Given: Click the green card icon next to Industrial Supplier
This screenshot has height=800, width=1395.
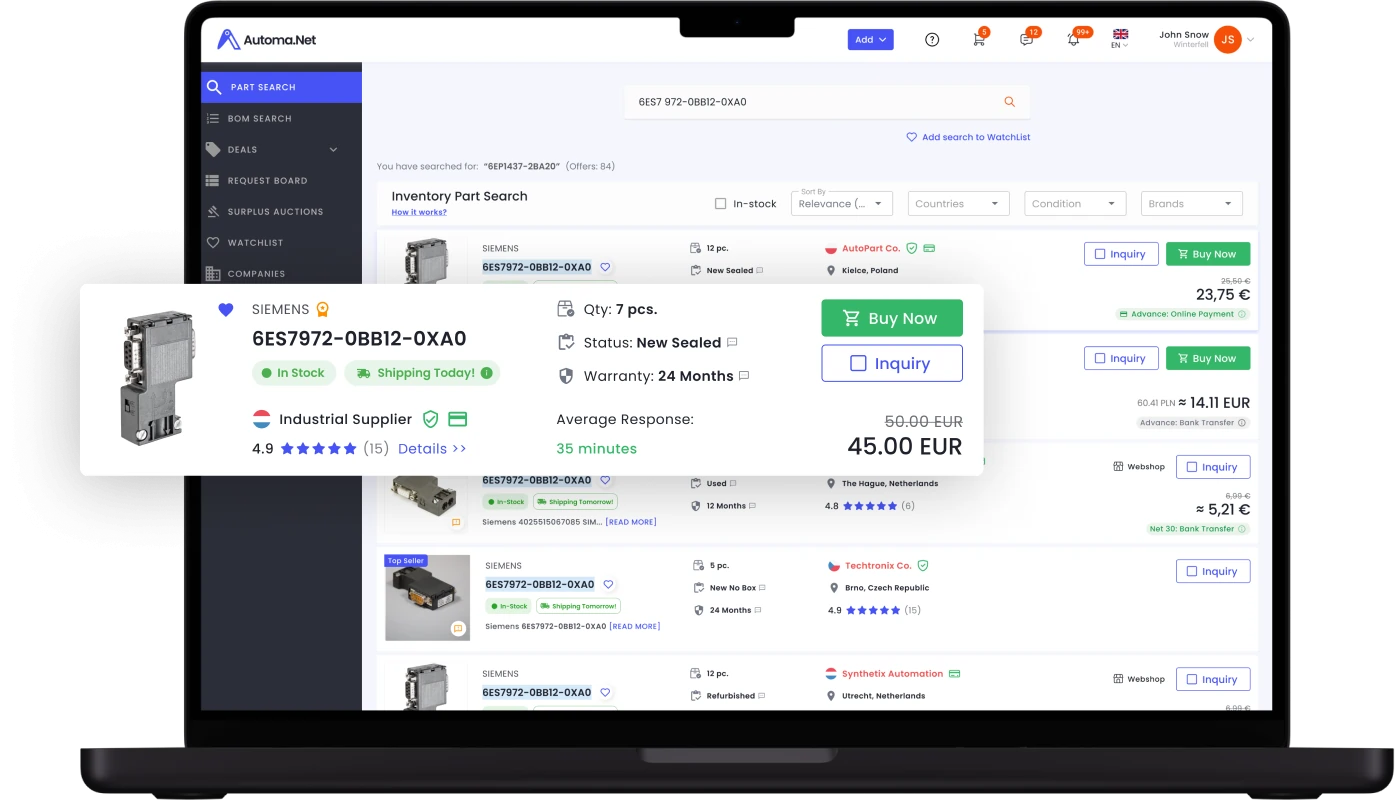Looking at the screenshot, I should coord(457,419).
